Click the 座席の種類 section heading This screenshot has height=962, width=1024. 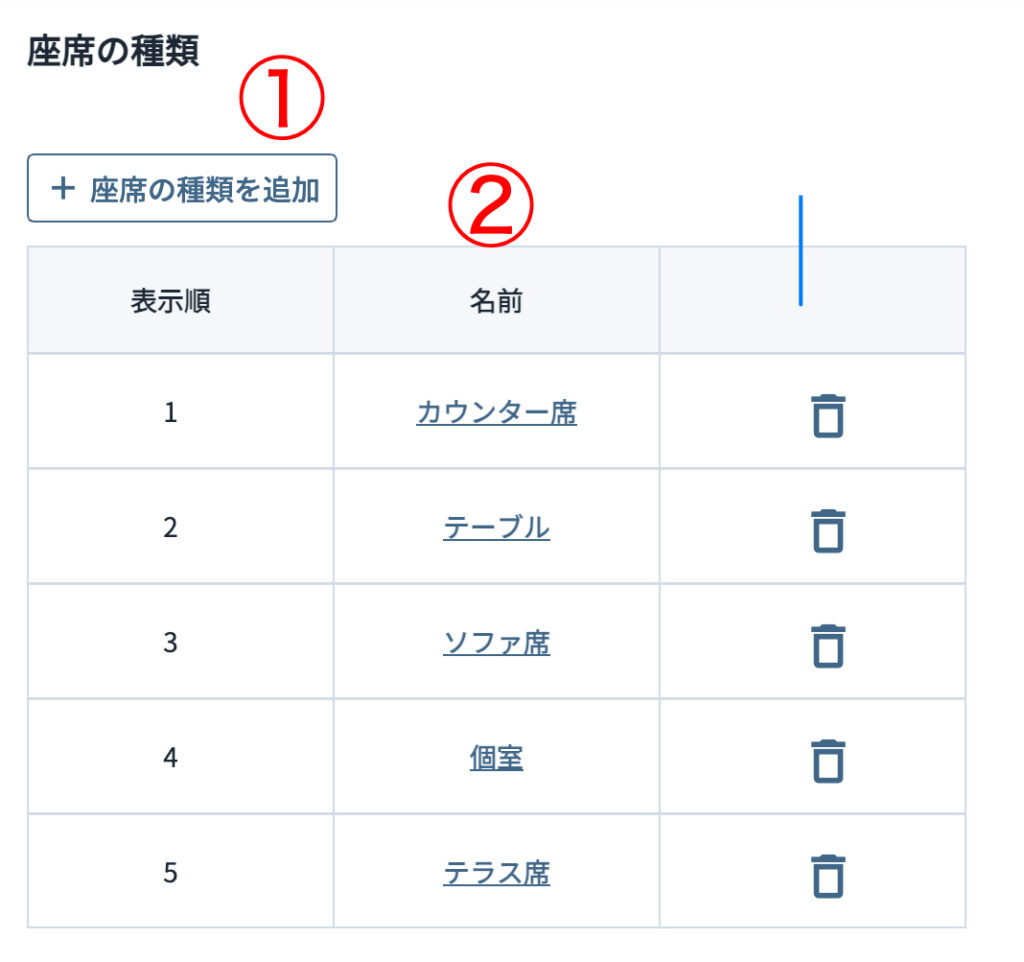click(113, 52)
